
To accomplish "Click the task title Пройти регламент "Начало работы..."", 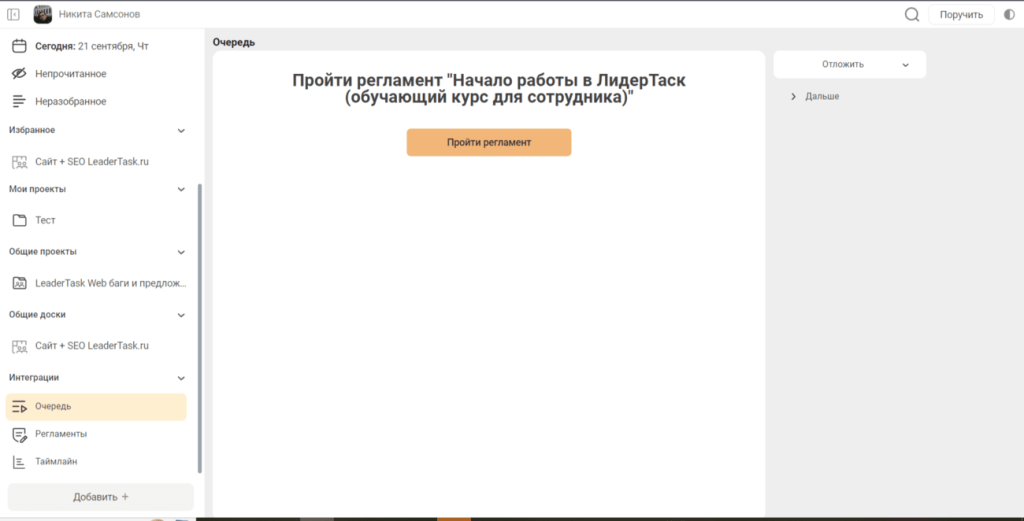I will pyautogui.click(x=489, y=89).
